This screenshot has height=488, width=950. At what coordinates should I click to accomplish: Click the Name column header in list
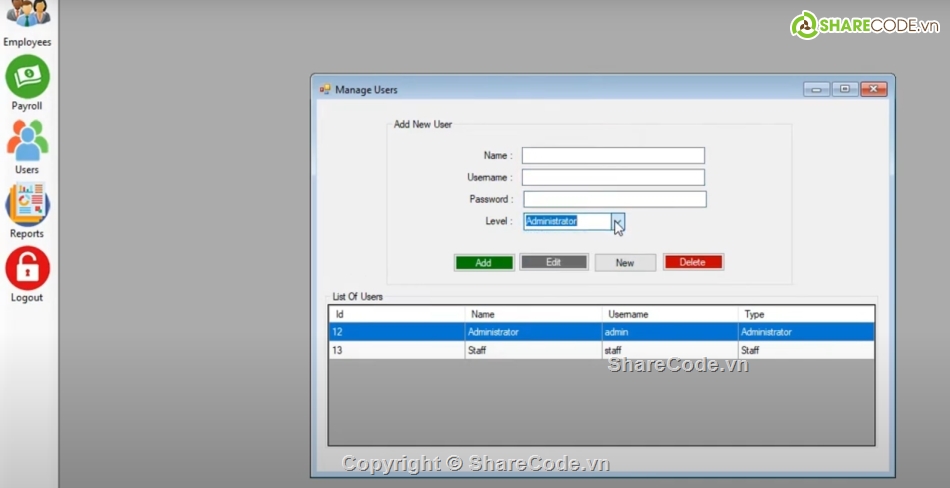(533, 314)
